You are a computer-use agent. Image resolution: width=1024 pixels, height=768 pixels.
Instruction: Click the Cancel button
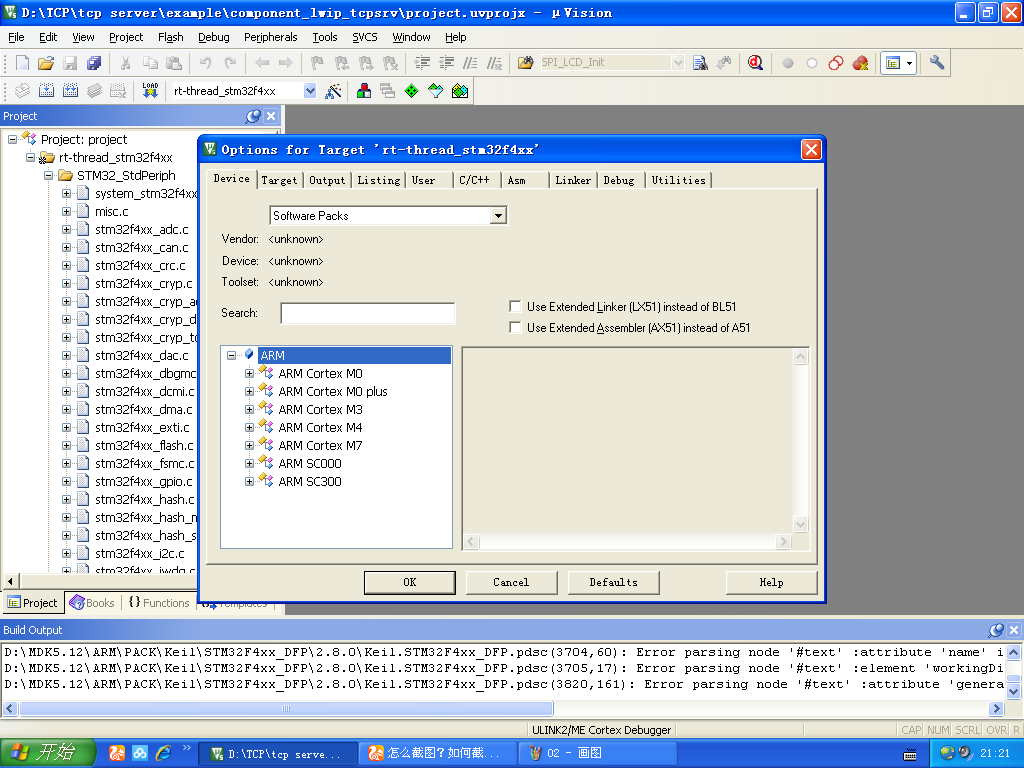click(511, 583)
